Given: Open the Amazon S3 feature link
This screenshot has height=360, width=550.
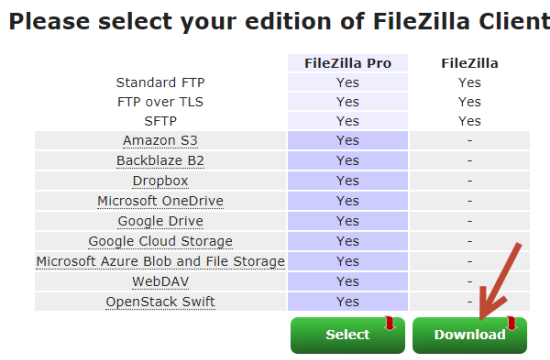Looking at the screenshot, I should (160, 140).
